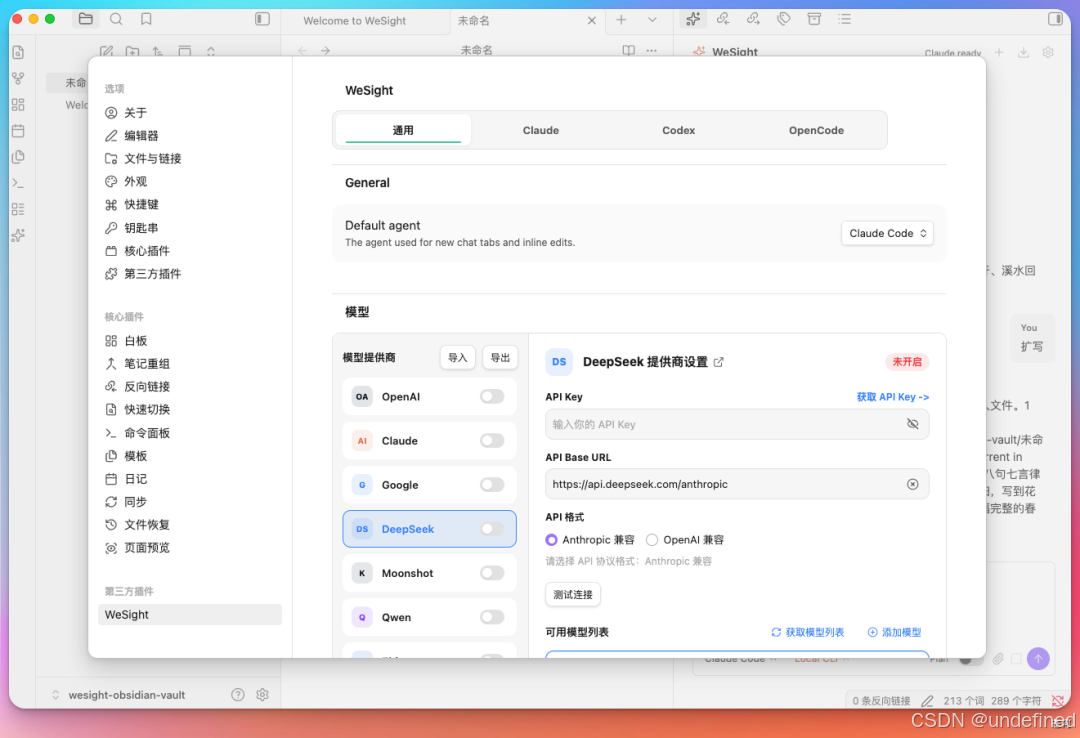The width and height of the screenshot is (1080, 738).
Task: Toggle the left sidebar panel icon
Action: (x=262, y=19)
